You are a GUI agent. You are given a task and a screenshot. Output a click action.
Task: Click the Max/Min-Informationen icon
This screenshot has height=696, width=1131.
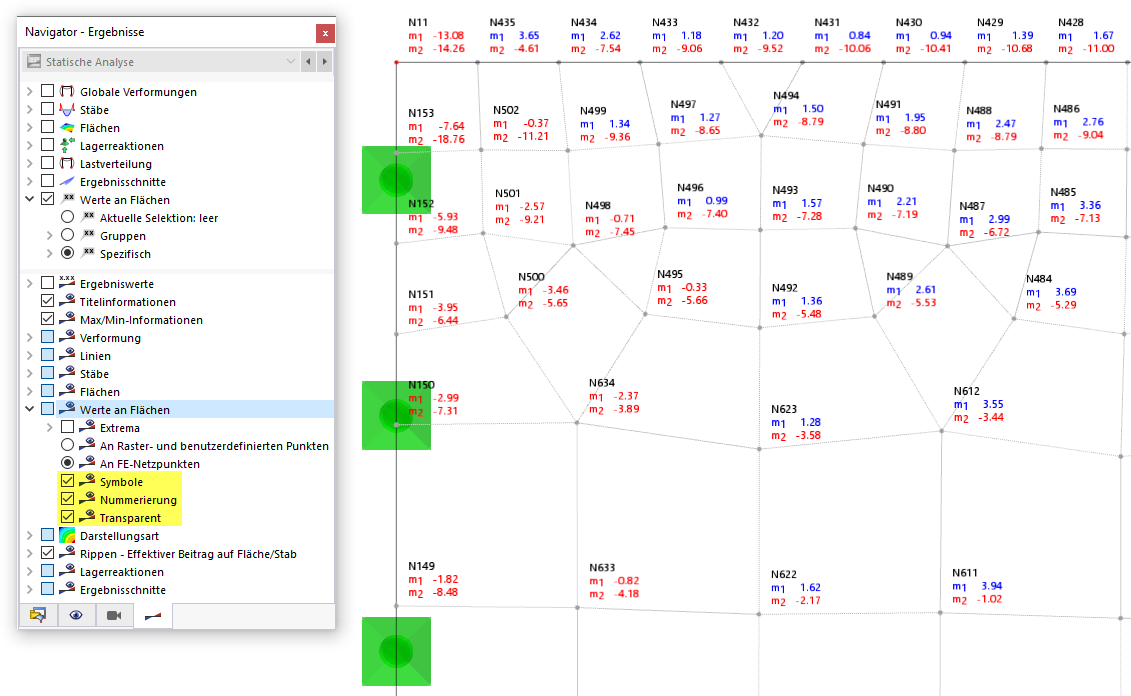tap(67, 319)
